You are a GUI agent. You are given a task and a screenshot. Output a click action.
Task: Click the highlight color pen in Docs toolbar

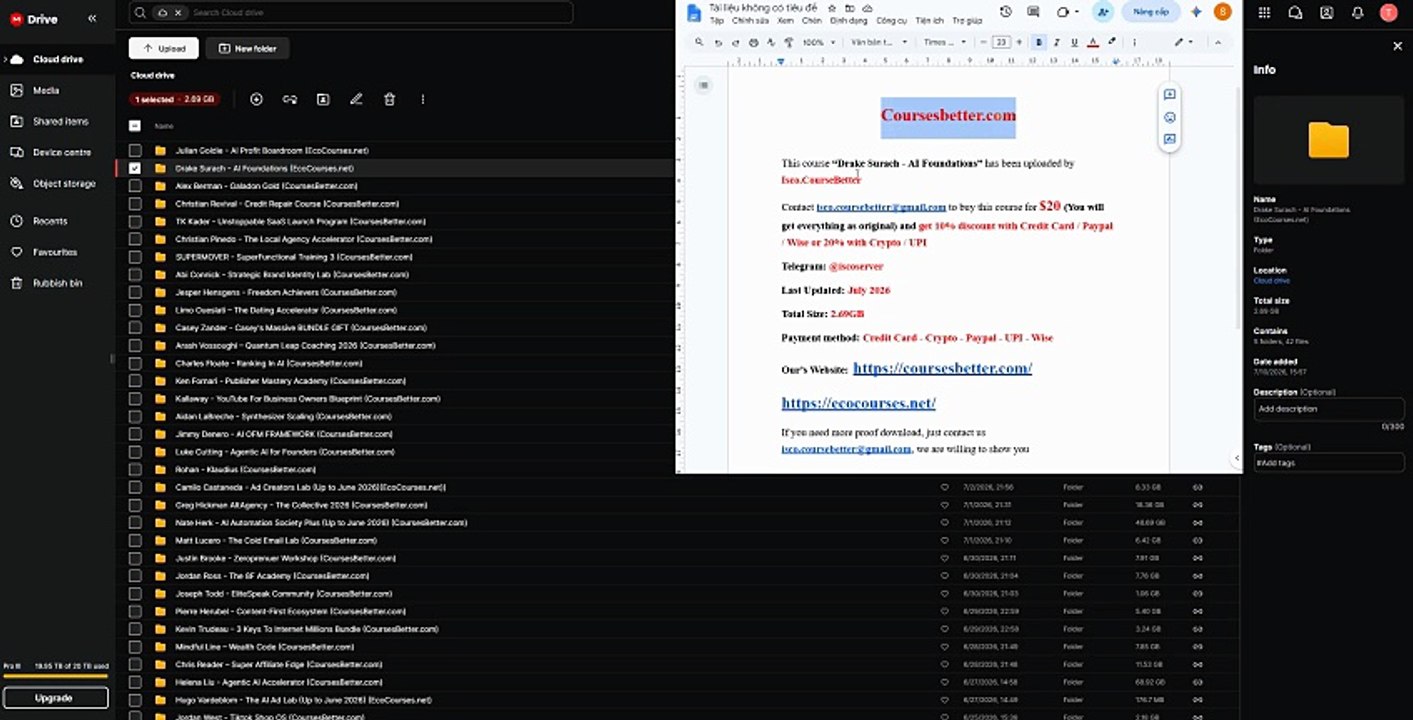(x=1111, y=42)
